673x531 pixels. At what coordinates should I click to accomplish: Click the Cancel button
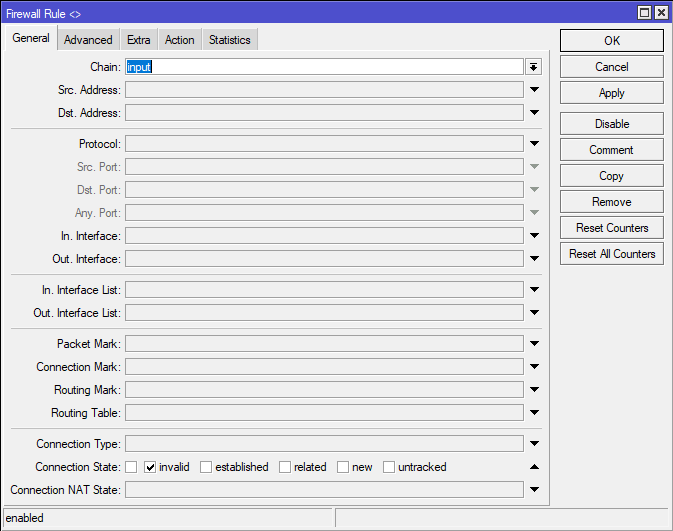(612, 67)
